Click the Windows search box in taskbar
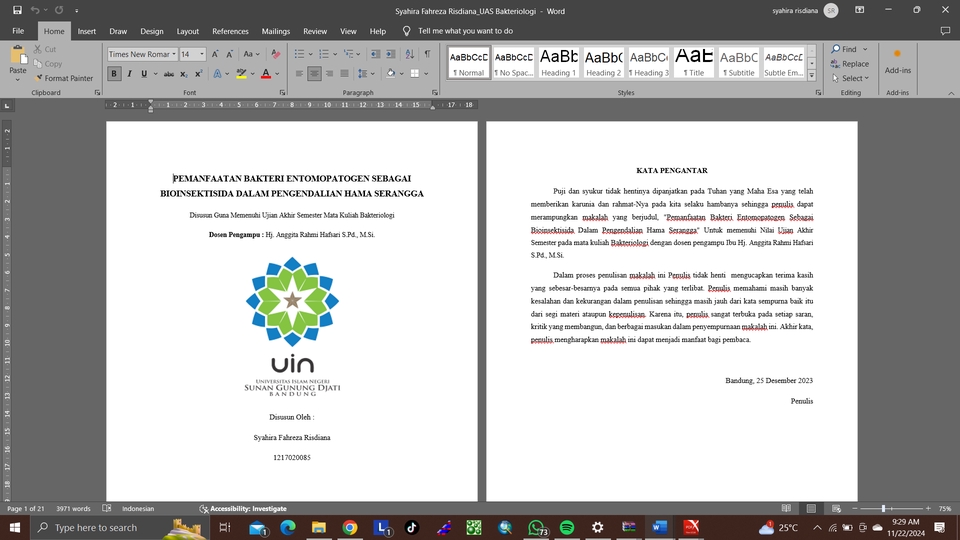Screen dimensions: 960x540 click(119, 527)
